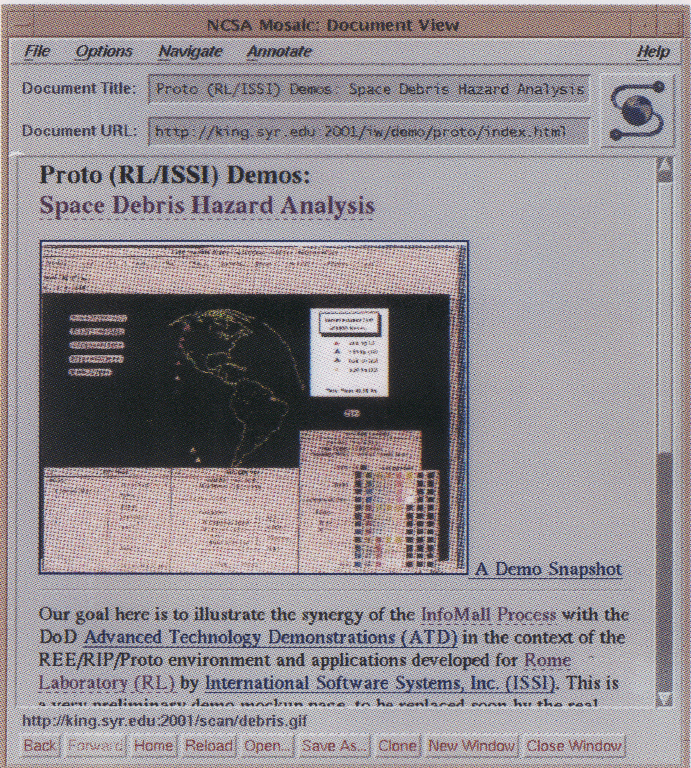Open the International Software Systems, Inc. (ISSI) link

380,683
